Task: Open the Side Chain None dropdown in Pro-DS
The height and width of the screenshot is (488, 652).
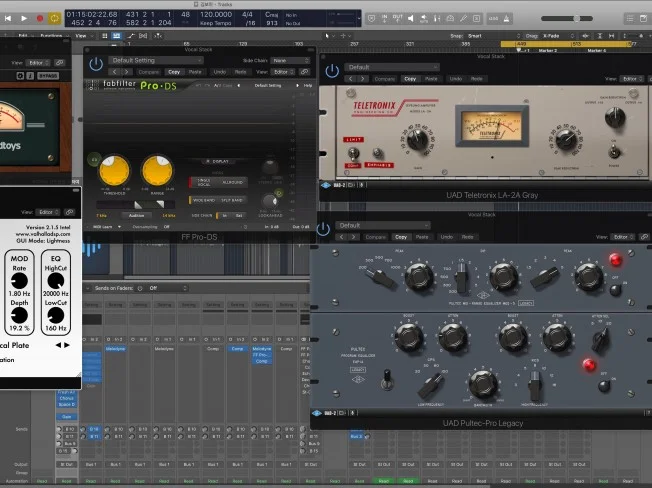Action: click(x=290, y=60)
